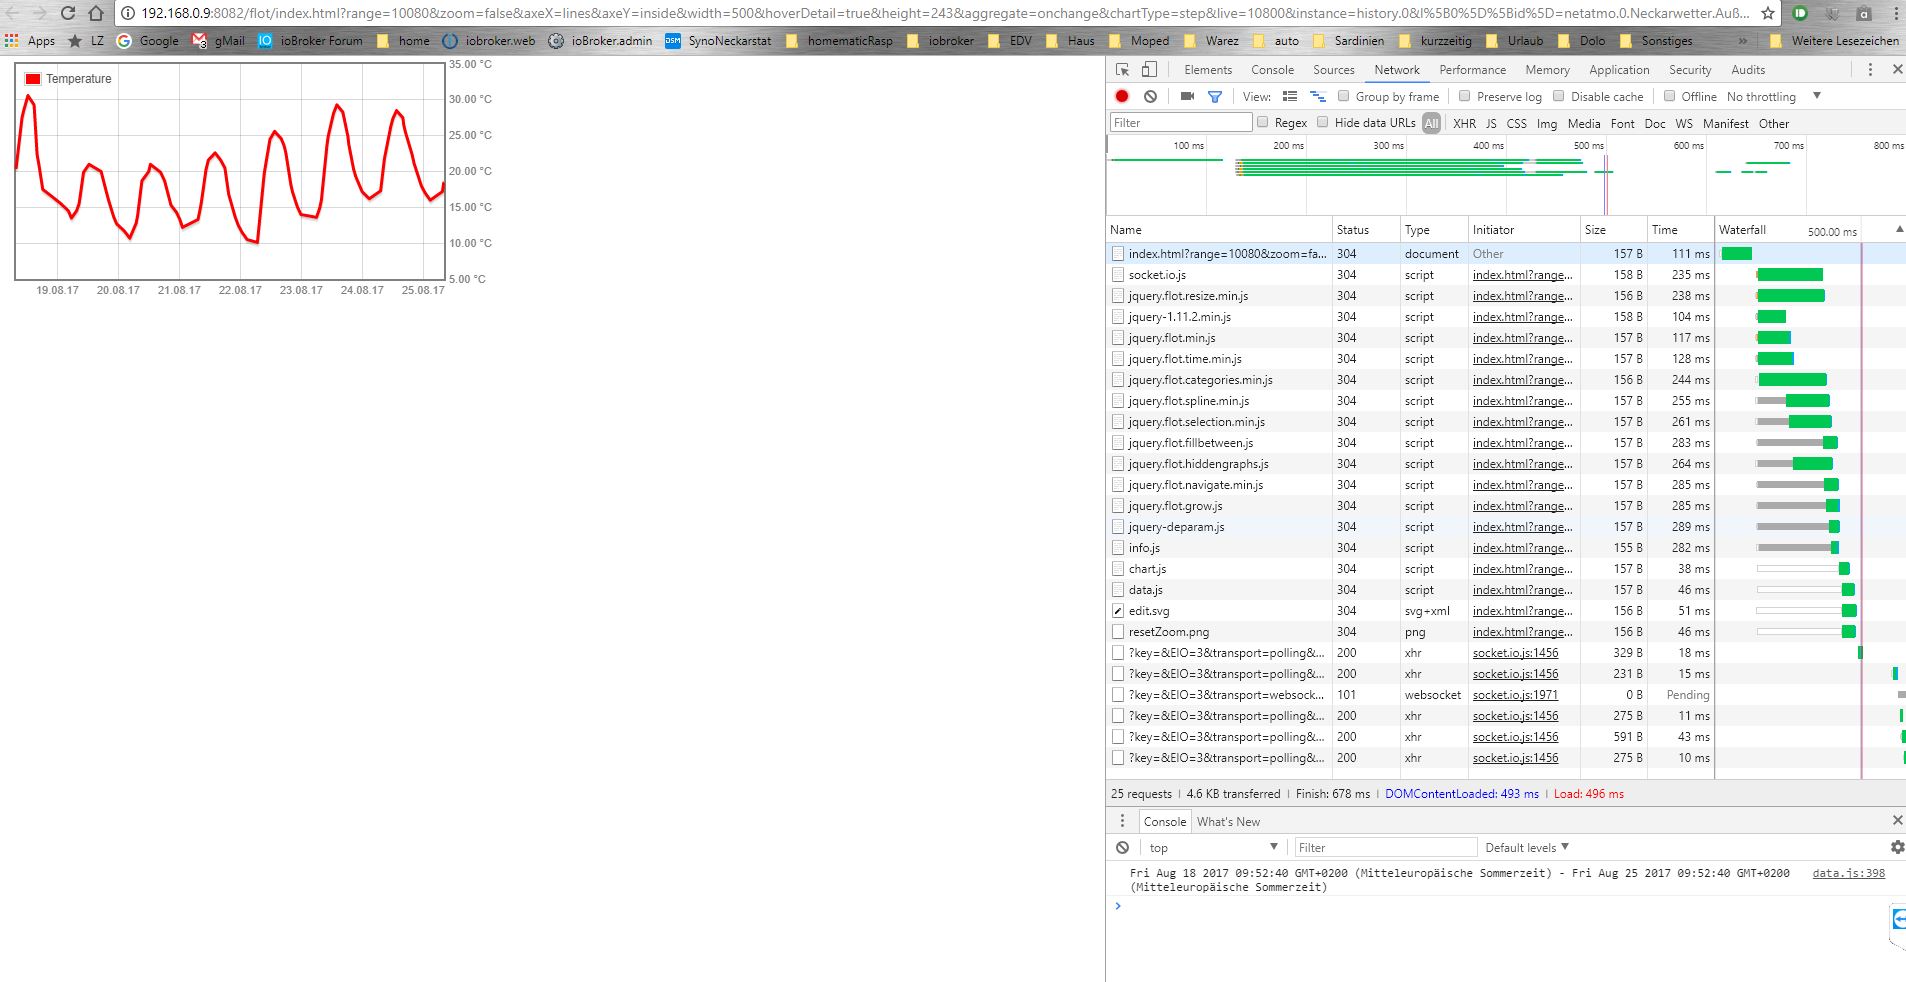1906x982 pixels.
Task: Sort requests by the Size column header
Action: (x=1613, y=230)
